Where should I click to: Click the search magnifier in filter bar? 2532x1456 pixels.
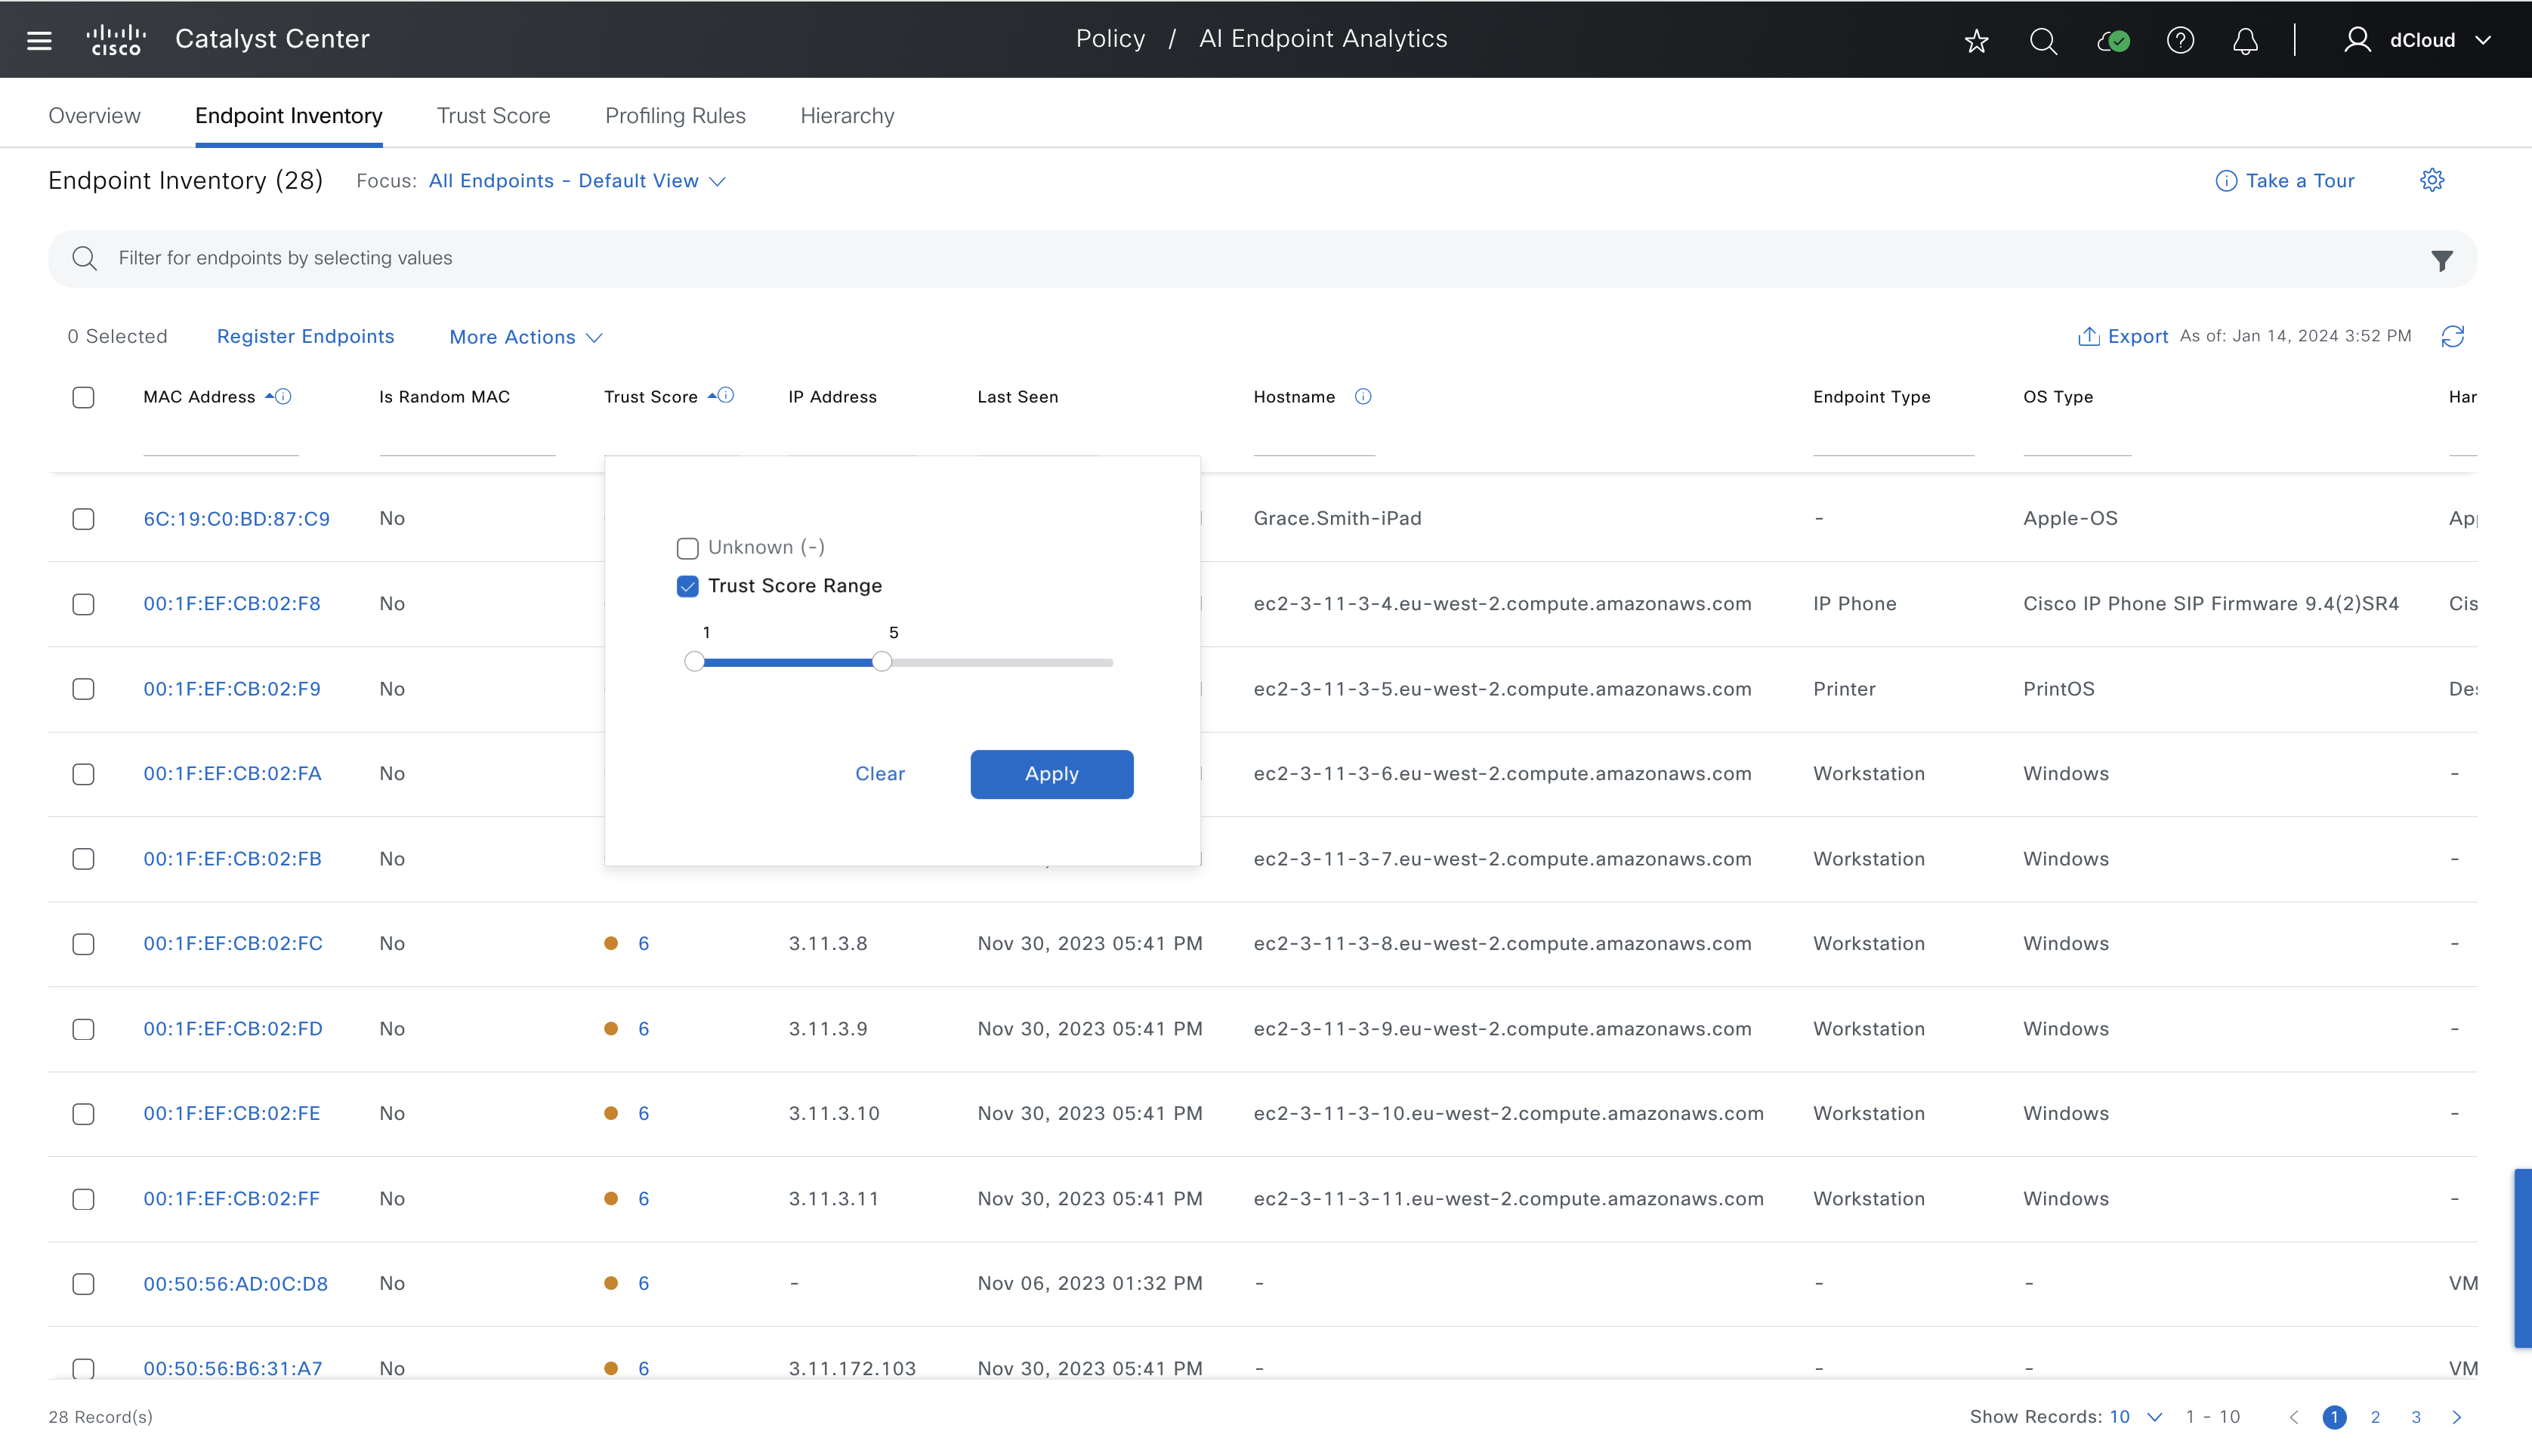point(85,259)
